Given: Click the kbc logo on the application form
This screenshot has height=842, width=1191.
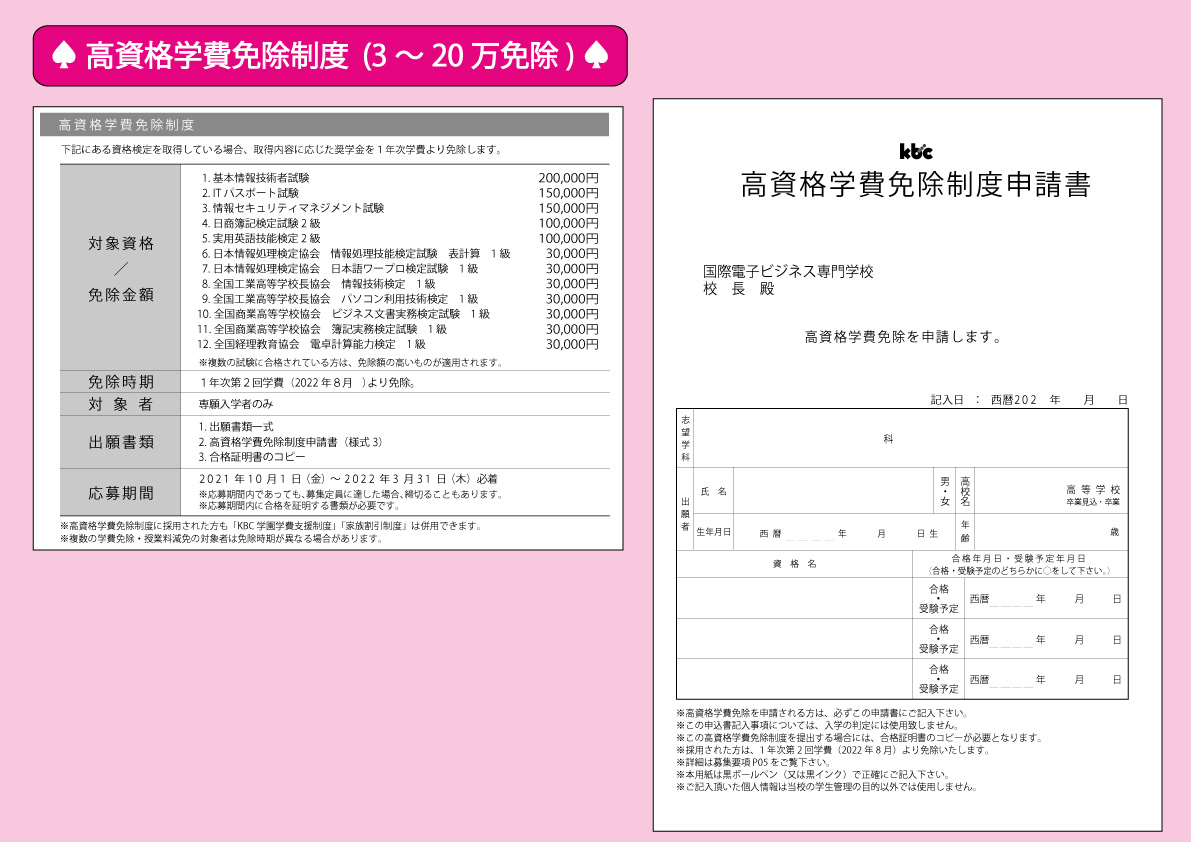Looking at the screenshot, I should [x=916, y=151].
